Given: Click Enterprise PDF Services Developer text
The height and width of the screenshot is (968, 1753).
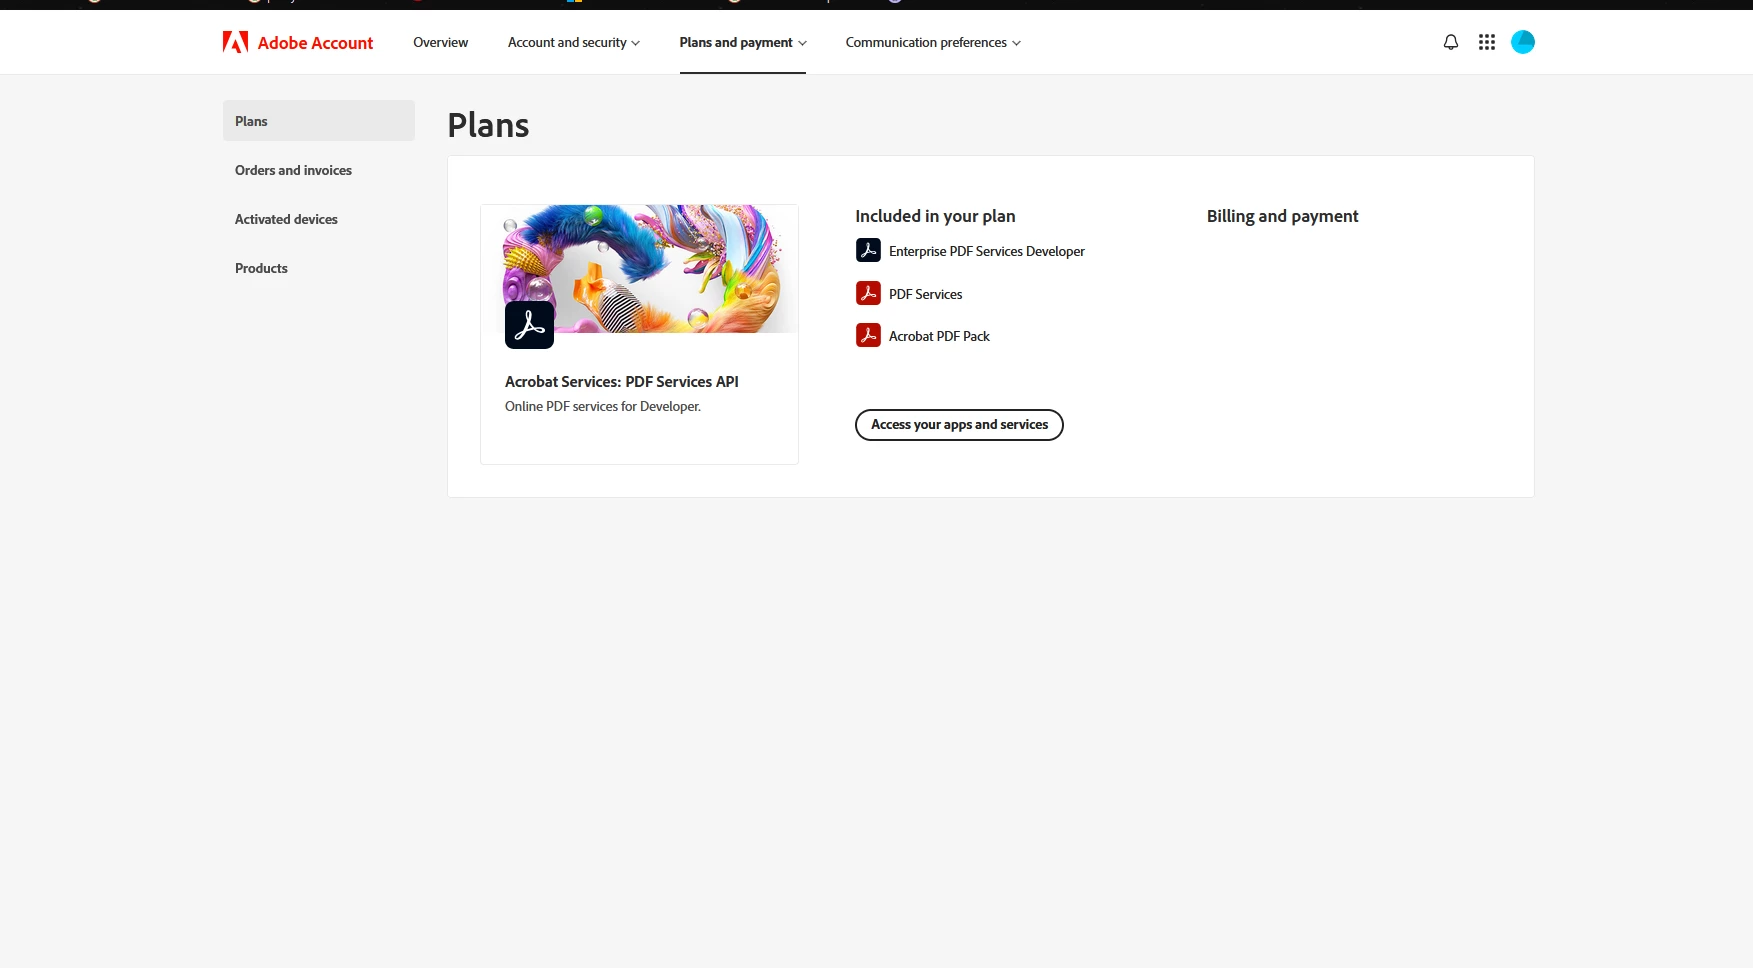Looking at the screenshot, I should pyautogui.click(x=987, y=251).
